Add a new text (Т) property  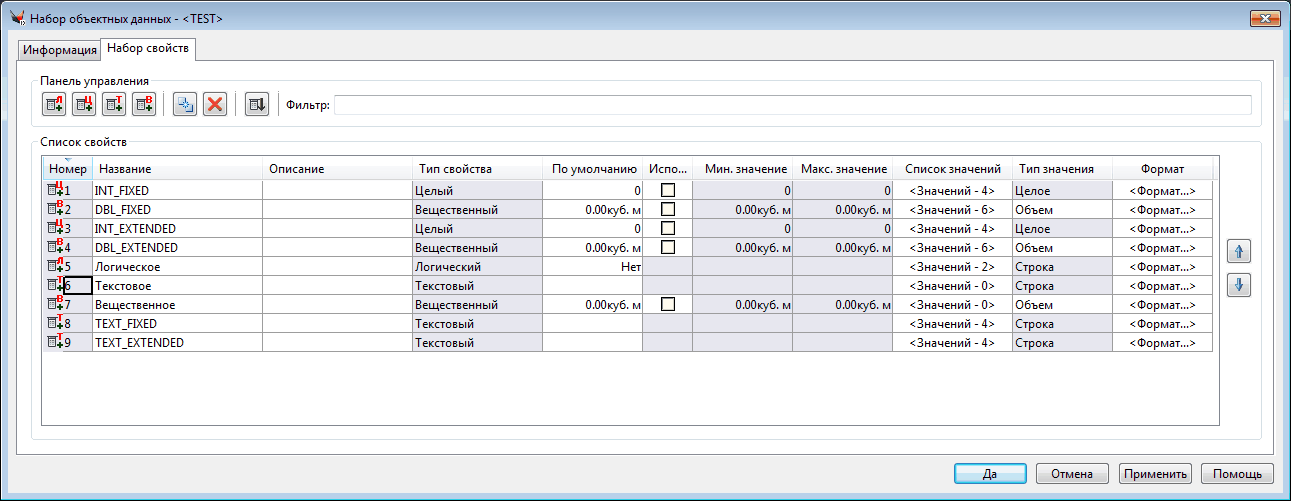[x=113, y=104]
